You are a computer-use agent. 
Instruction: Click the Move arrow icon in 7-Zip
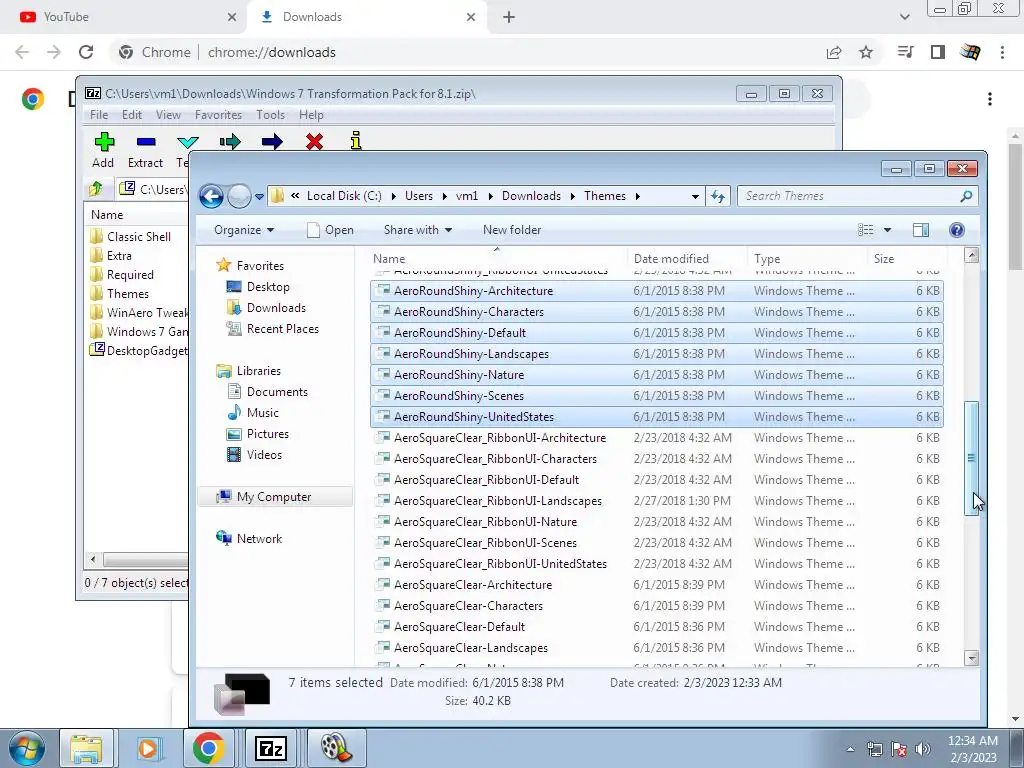[x=272, y=142]
